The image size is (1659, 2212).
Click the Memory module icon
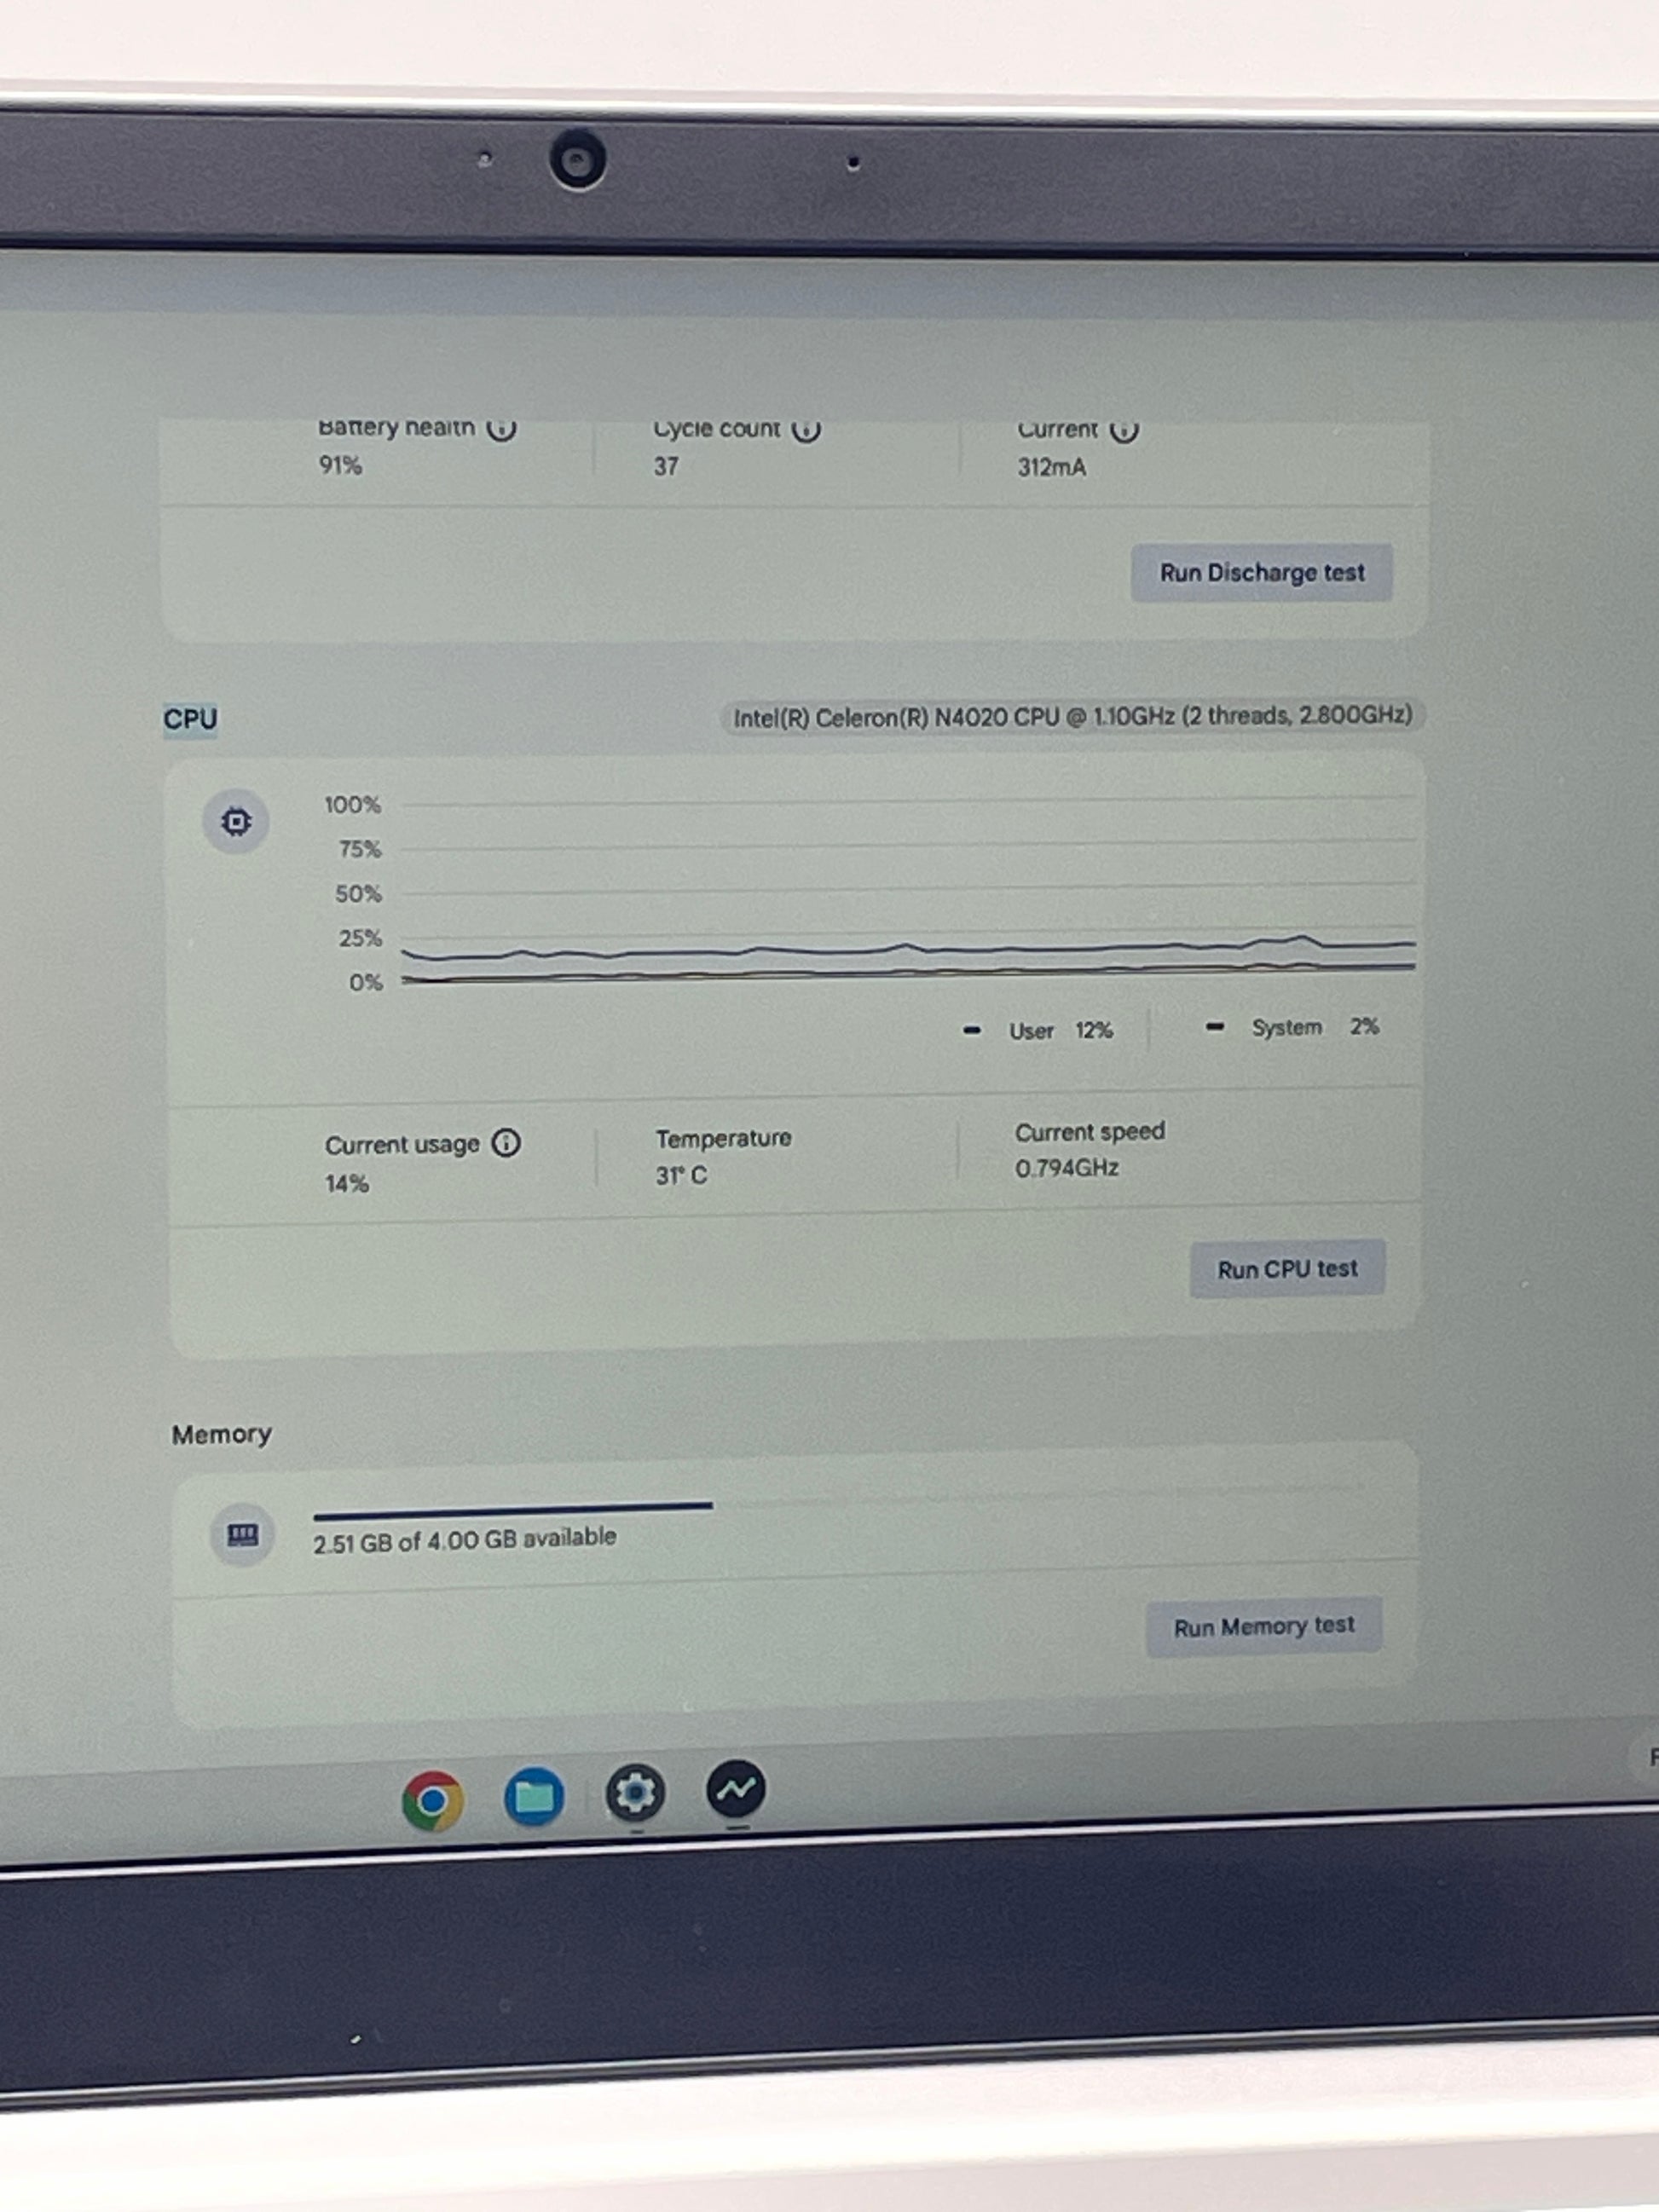tap(243, 1535)
